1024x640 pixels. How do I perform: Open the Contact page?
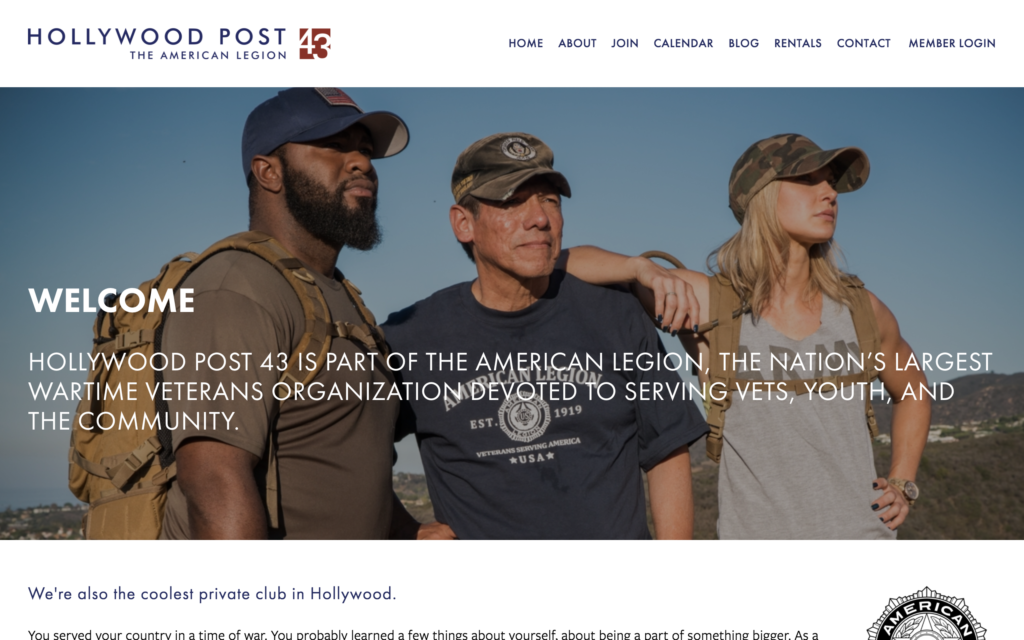point(863,43)
